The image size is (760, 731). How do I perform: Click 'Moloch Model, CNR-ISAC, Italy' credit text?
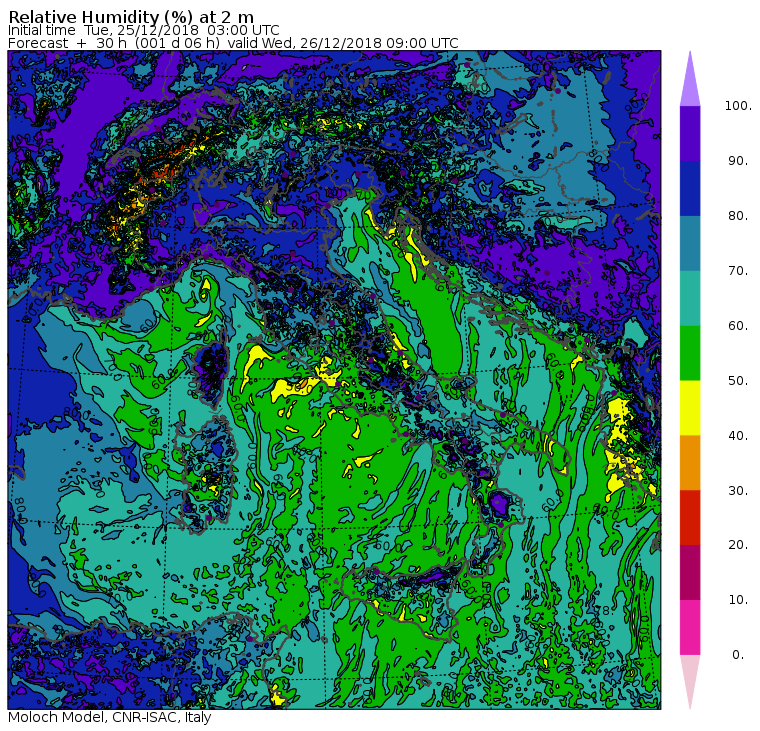pos(110,717)
